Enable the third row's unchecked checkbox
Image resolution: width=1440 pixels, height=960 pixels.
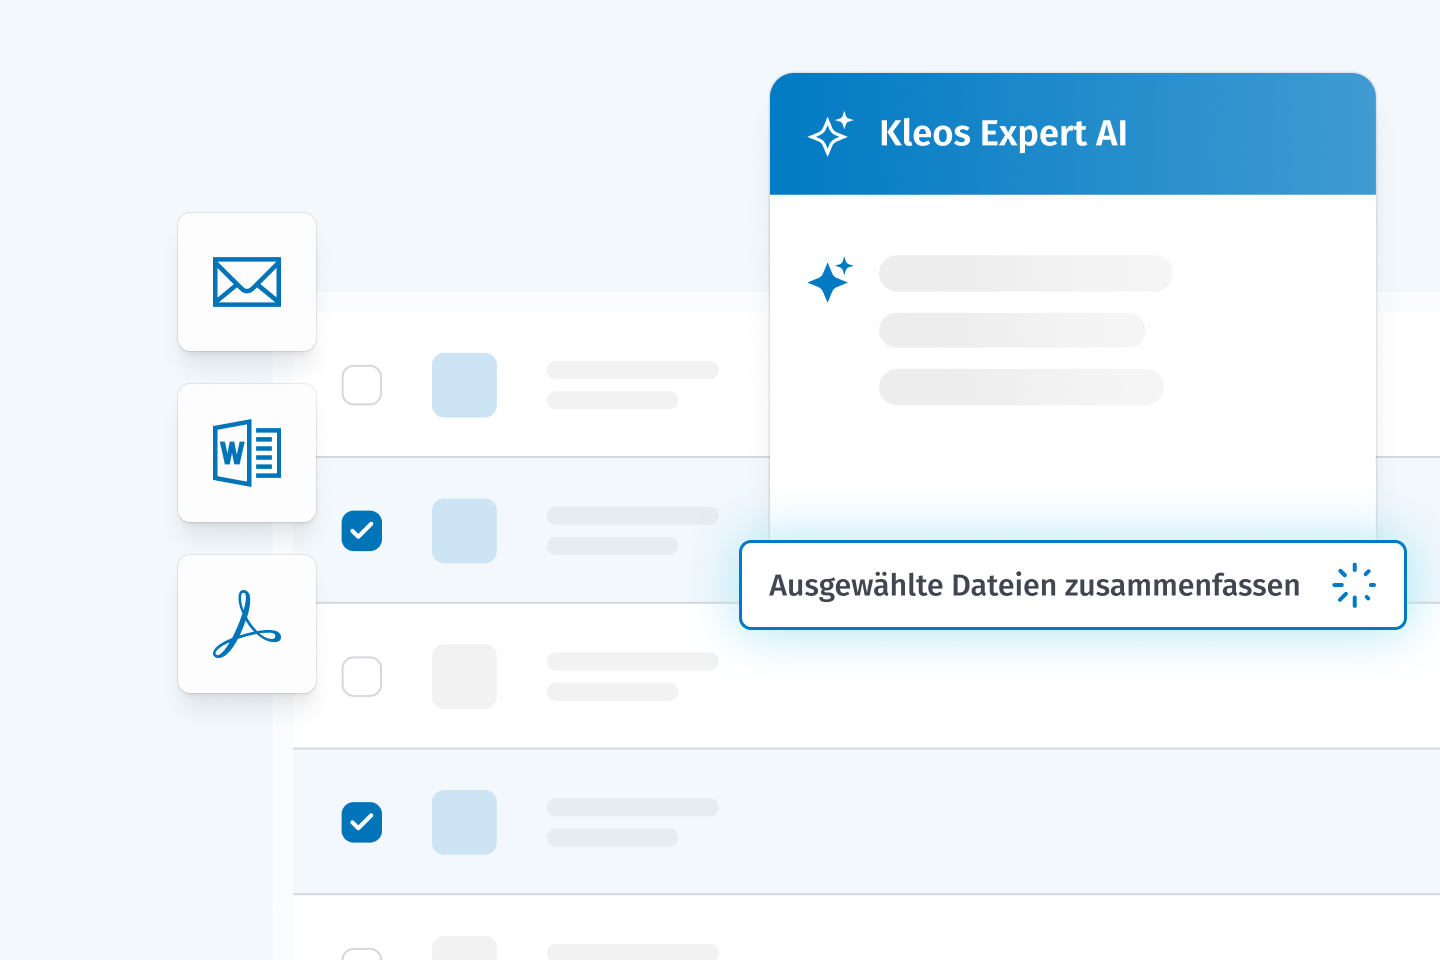click(362, 677)
